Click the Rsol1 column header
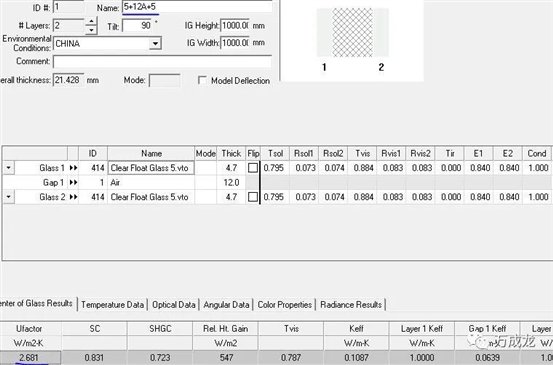 click(x=304, y=153)
